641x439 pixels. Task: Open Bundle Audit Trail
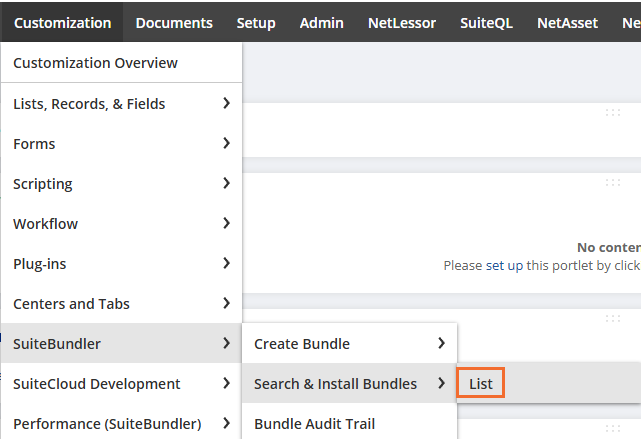pos(314,424)
